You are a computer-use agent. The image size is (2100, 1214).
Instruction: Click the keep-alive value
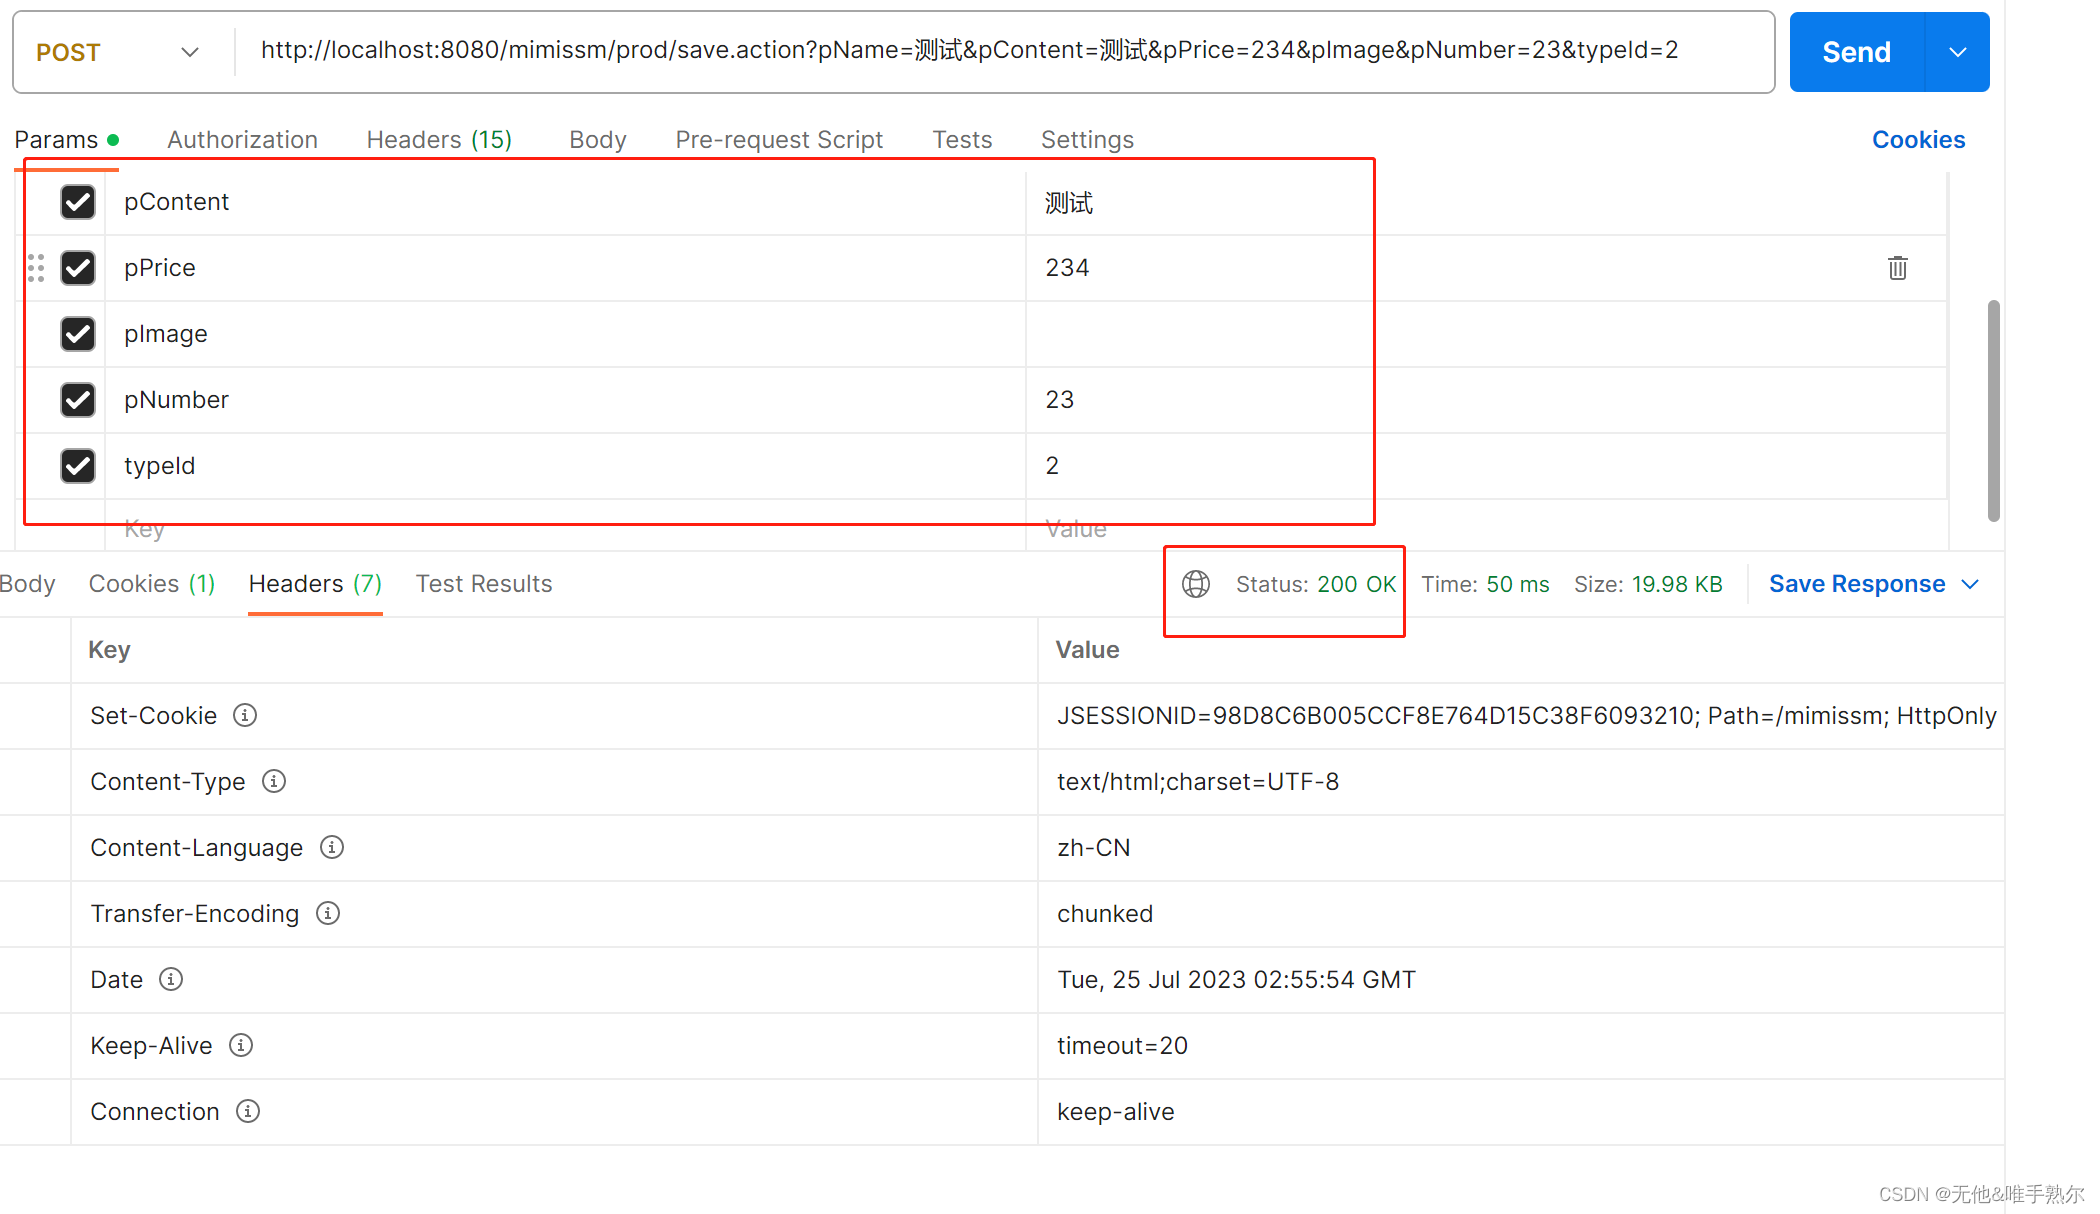[1116, 1112]
